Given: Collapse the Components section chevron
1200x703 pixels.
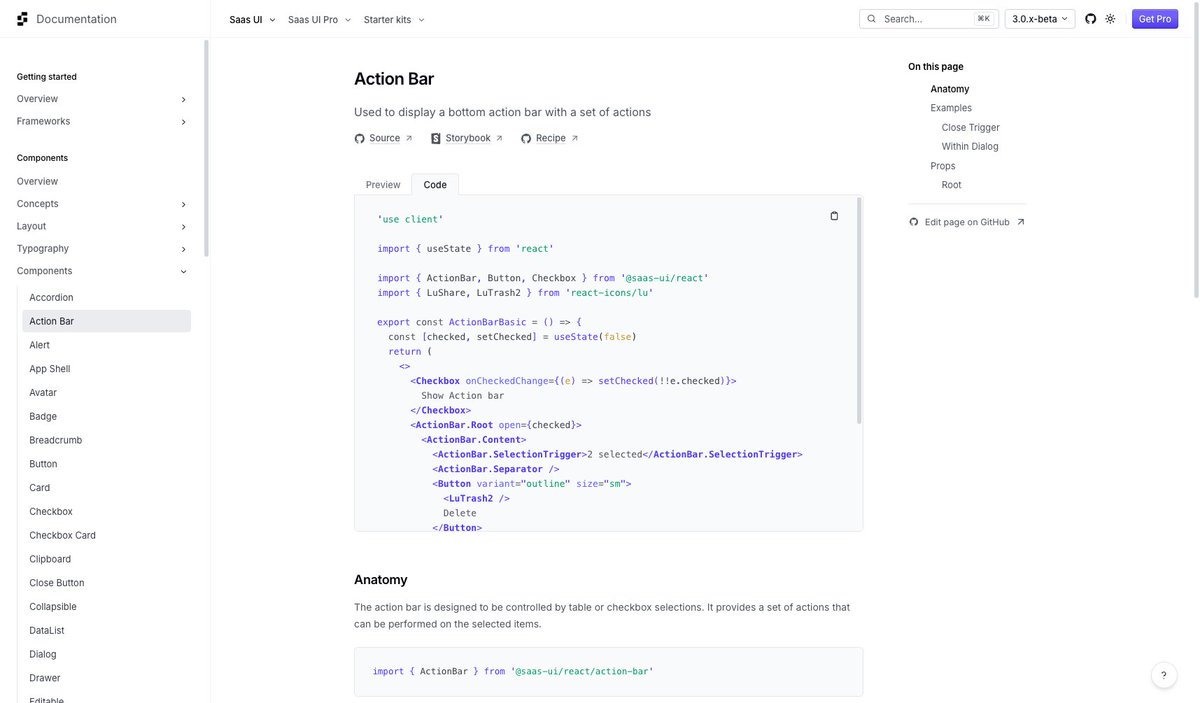Looking at the screenshot, I should [x=183, y=271].
